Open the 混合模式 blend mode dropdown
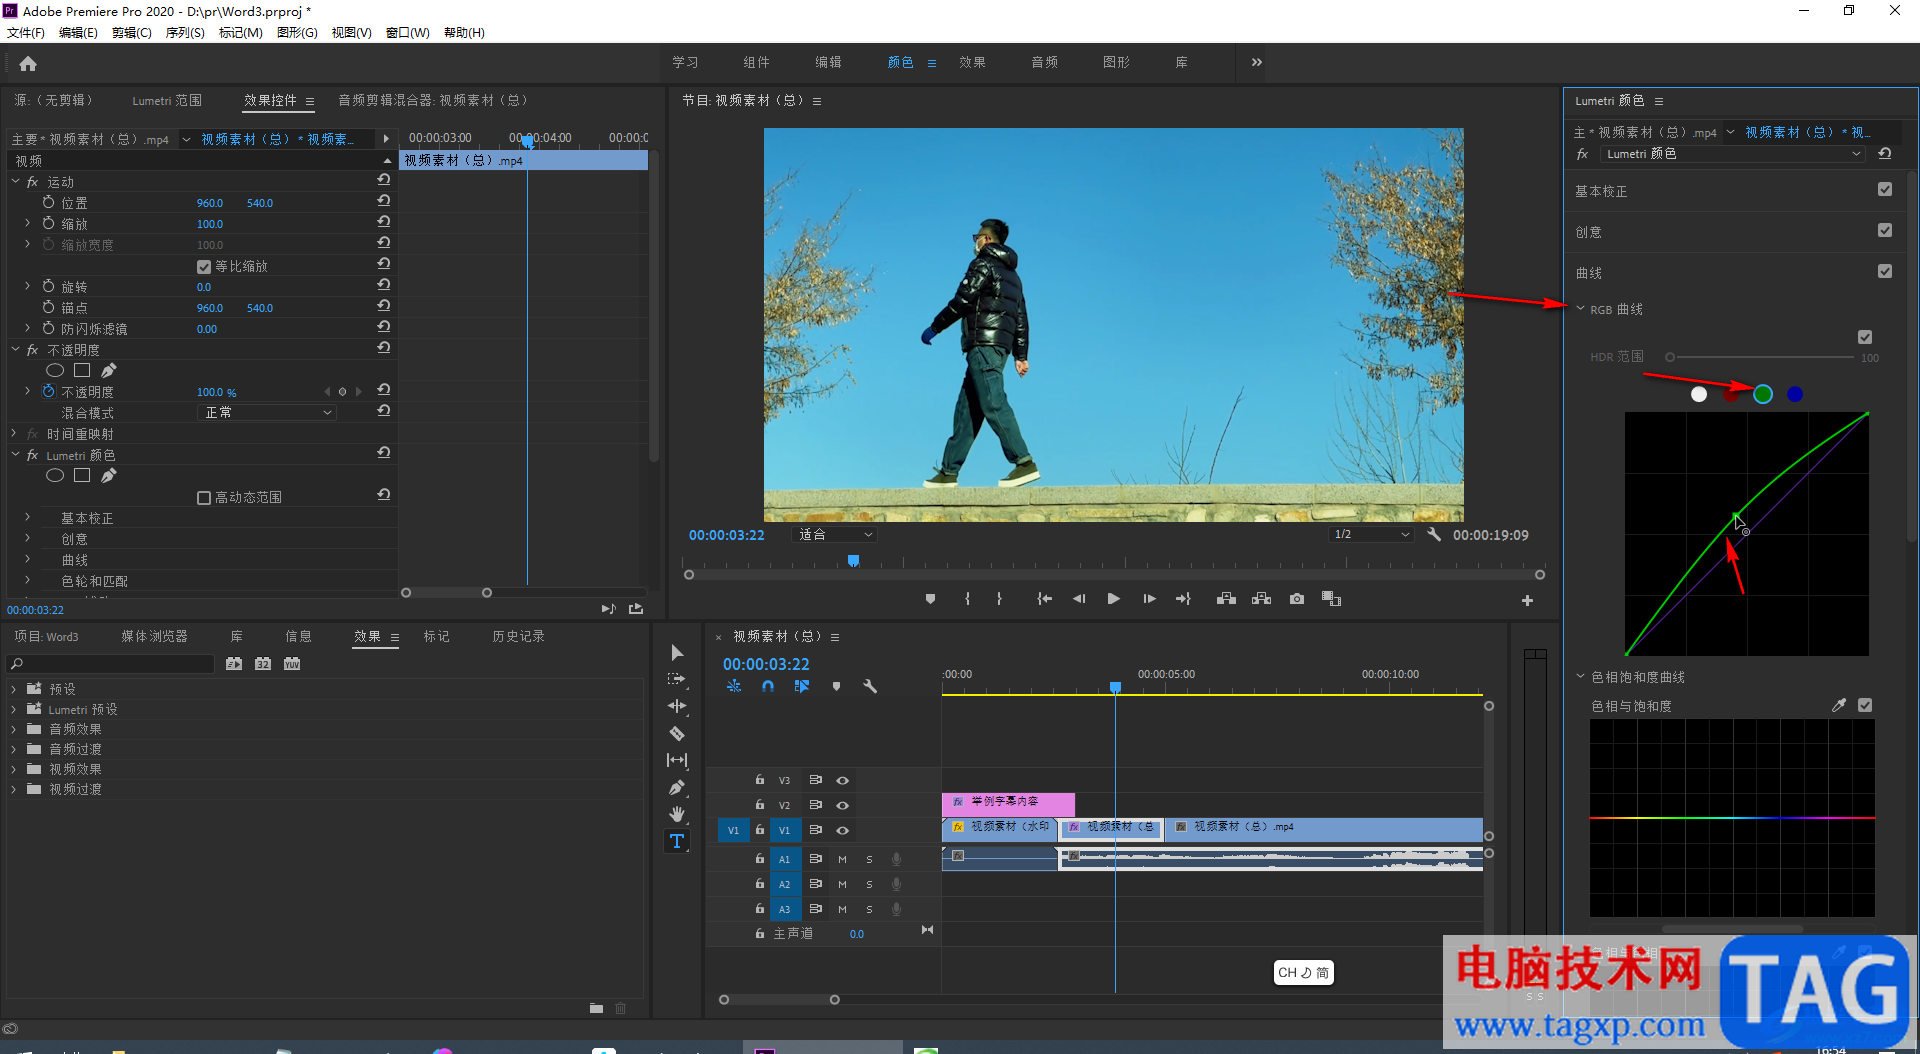Screen dimensions: 1920x1054 (x=266, y=413)
